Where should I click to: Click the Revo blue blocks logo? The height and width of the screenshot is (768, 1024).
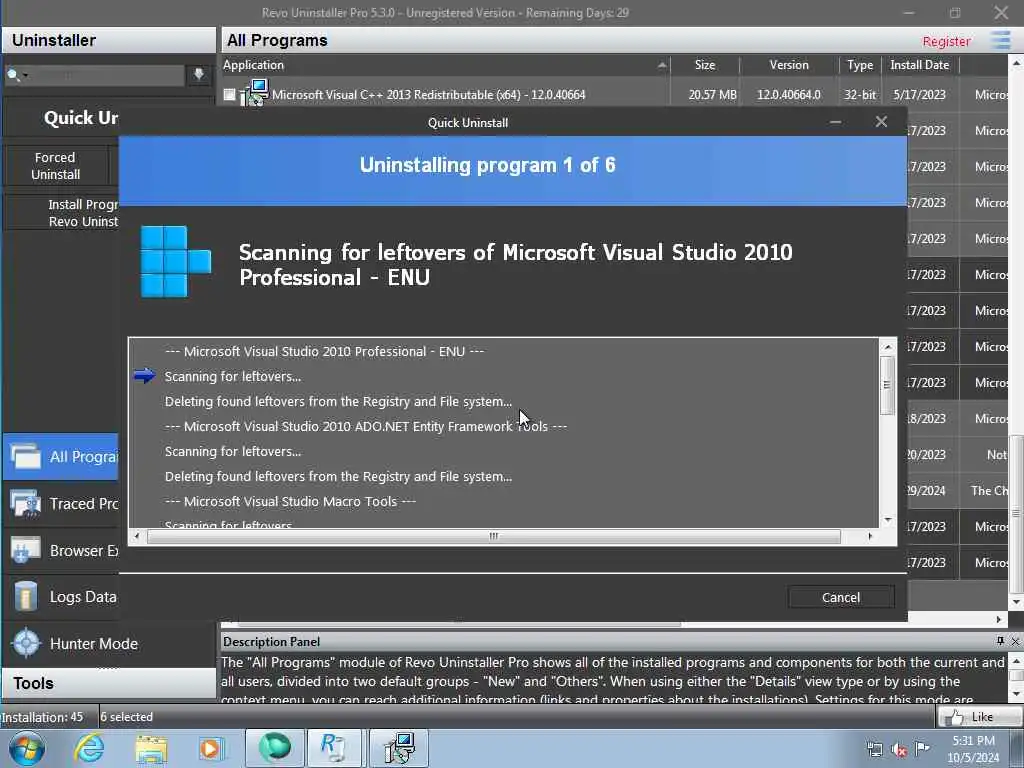pos(176,261)
